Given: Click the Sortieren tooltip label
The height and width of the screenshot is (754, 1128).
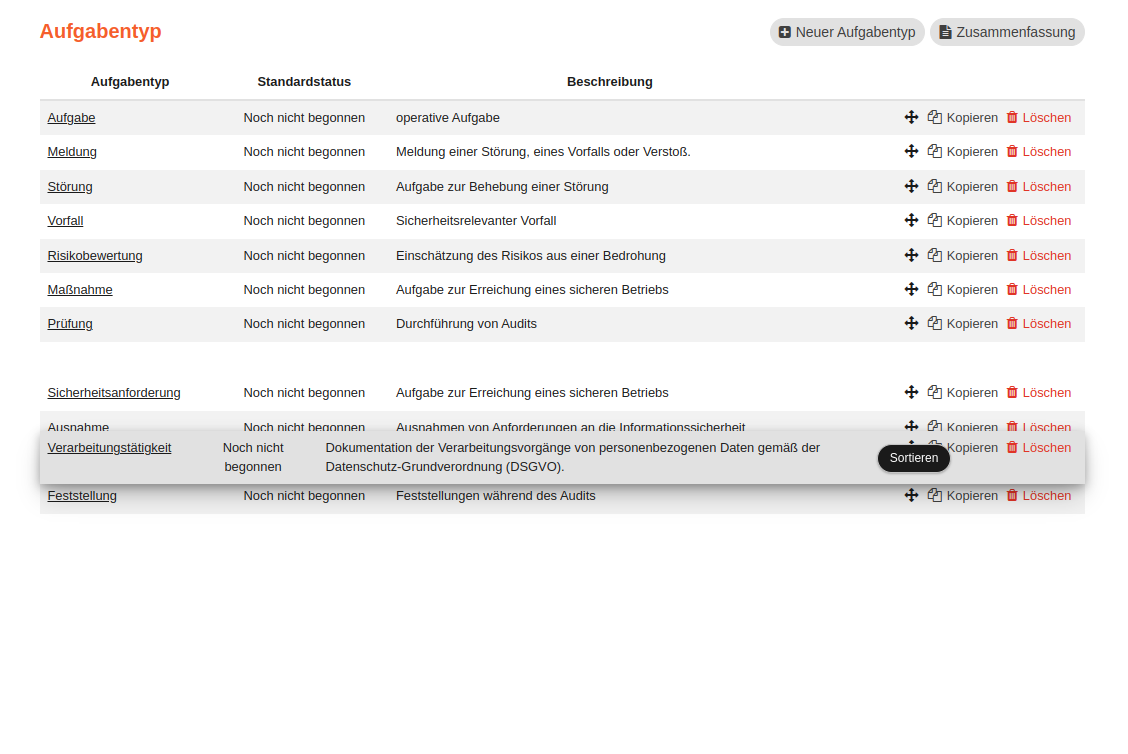Looking at the screenshot, I should (914, 458).
